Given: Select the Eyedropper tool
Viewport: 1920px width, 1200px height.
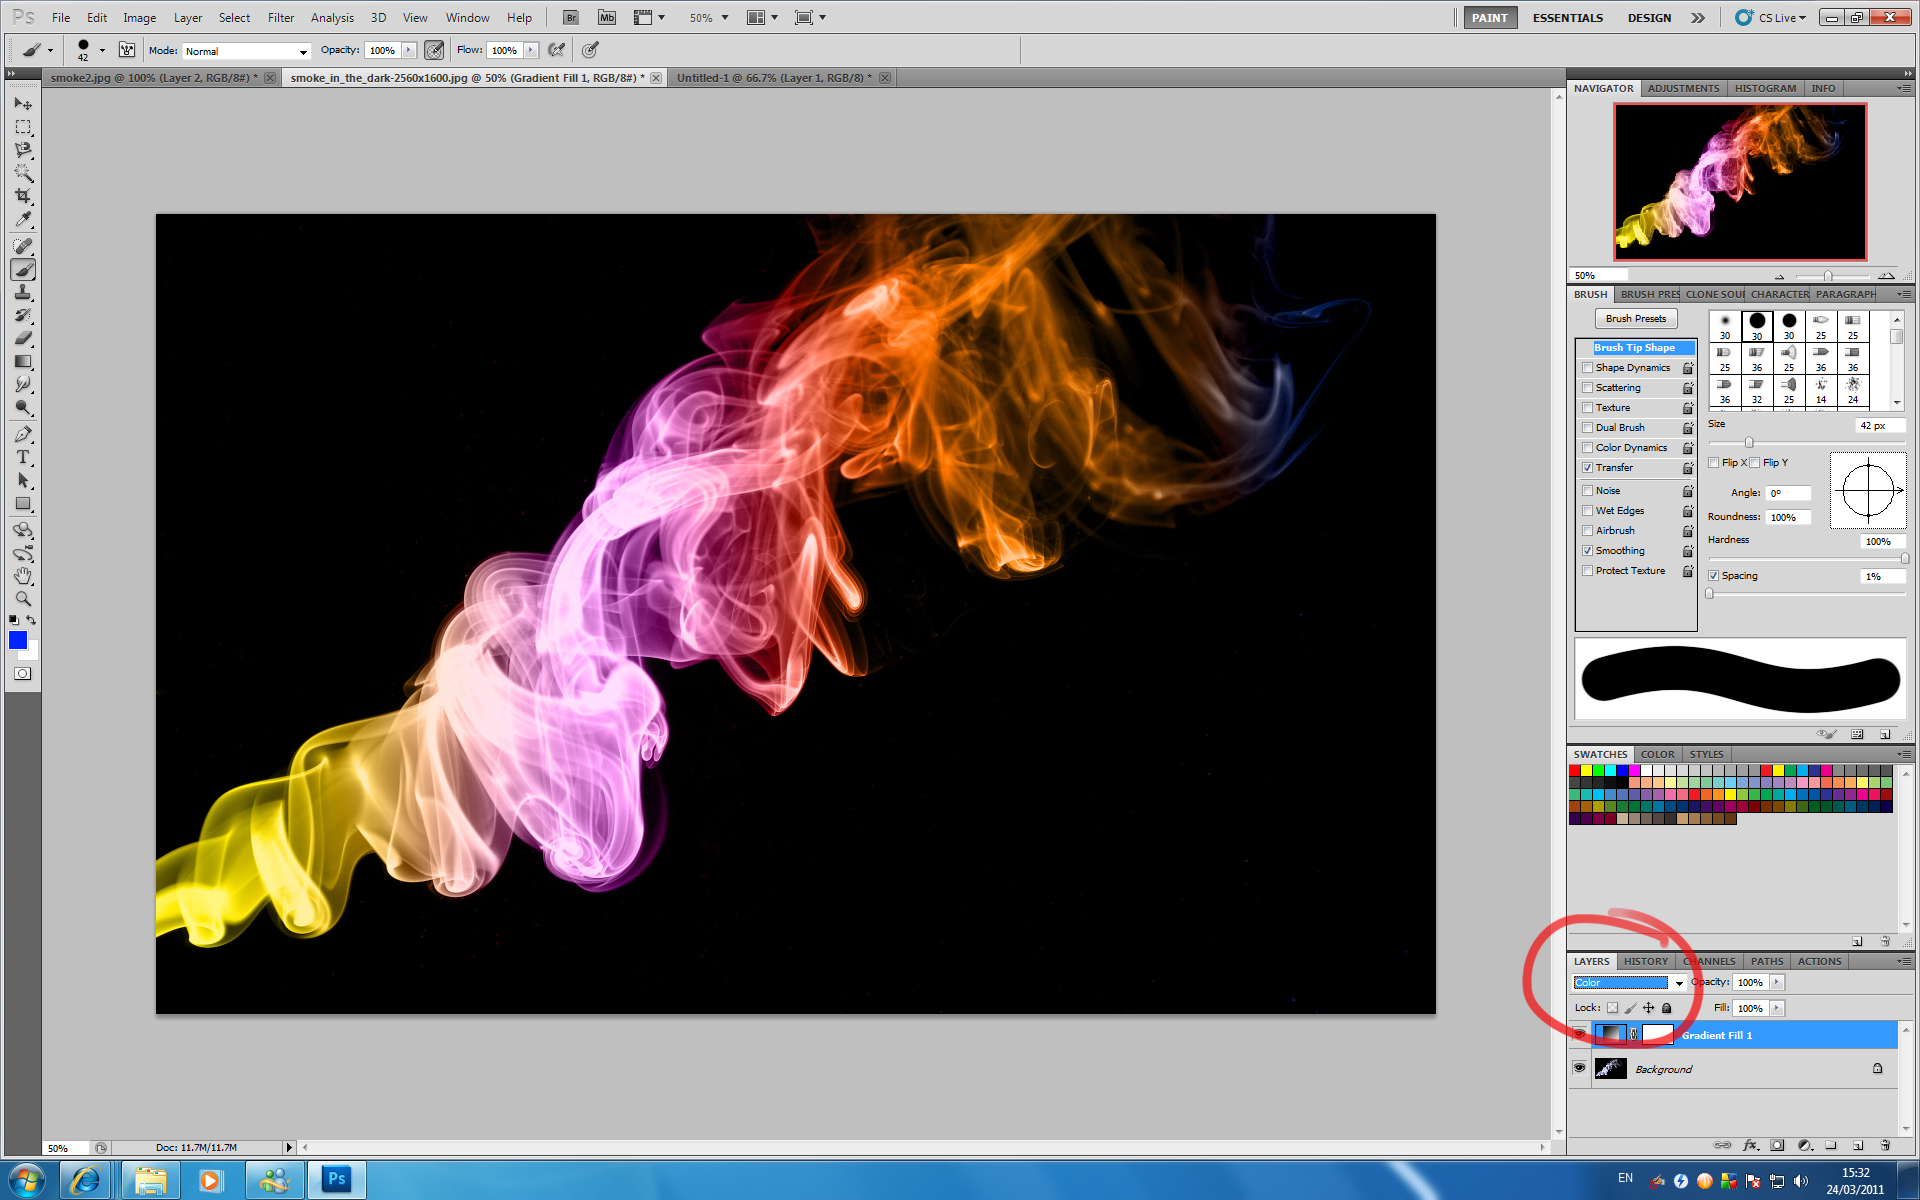Looking at the screenshot, I should (23, 220).
